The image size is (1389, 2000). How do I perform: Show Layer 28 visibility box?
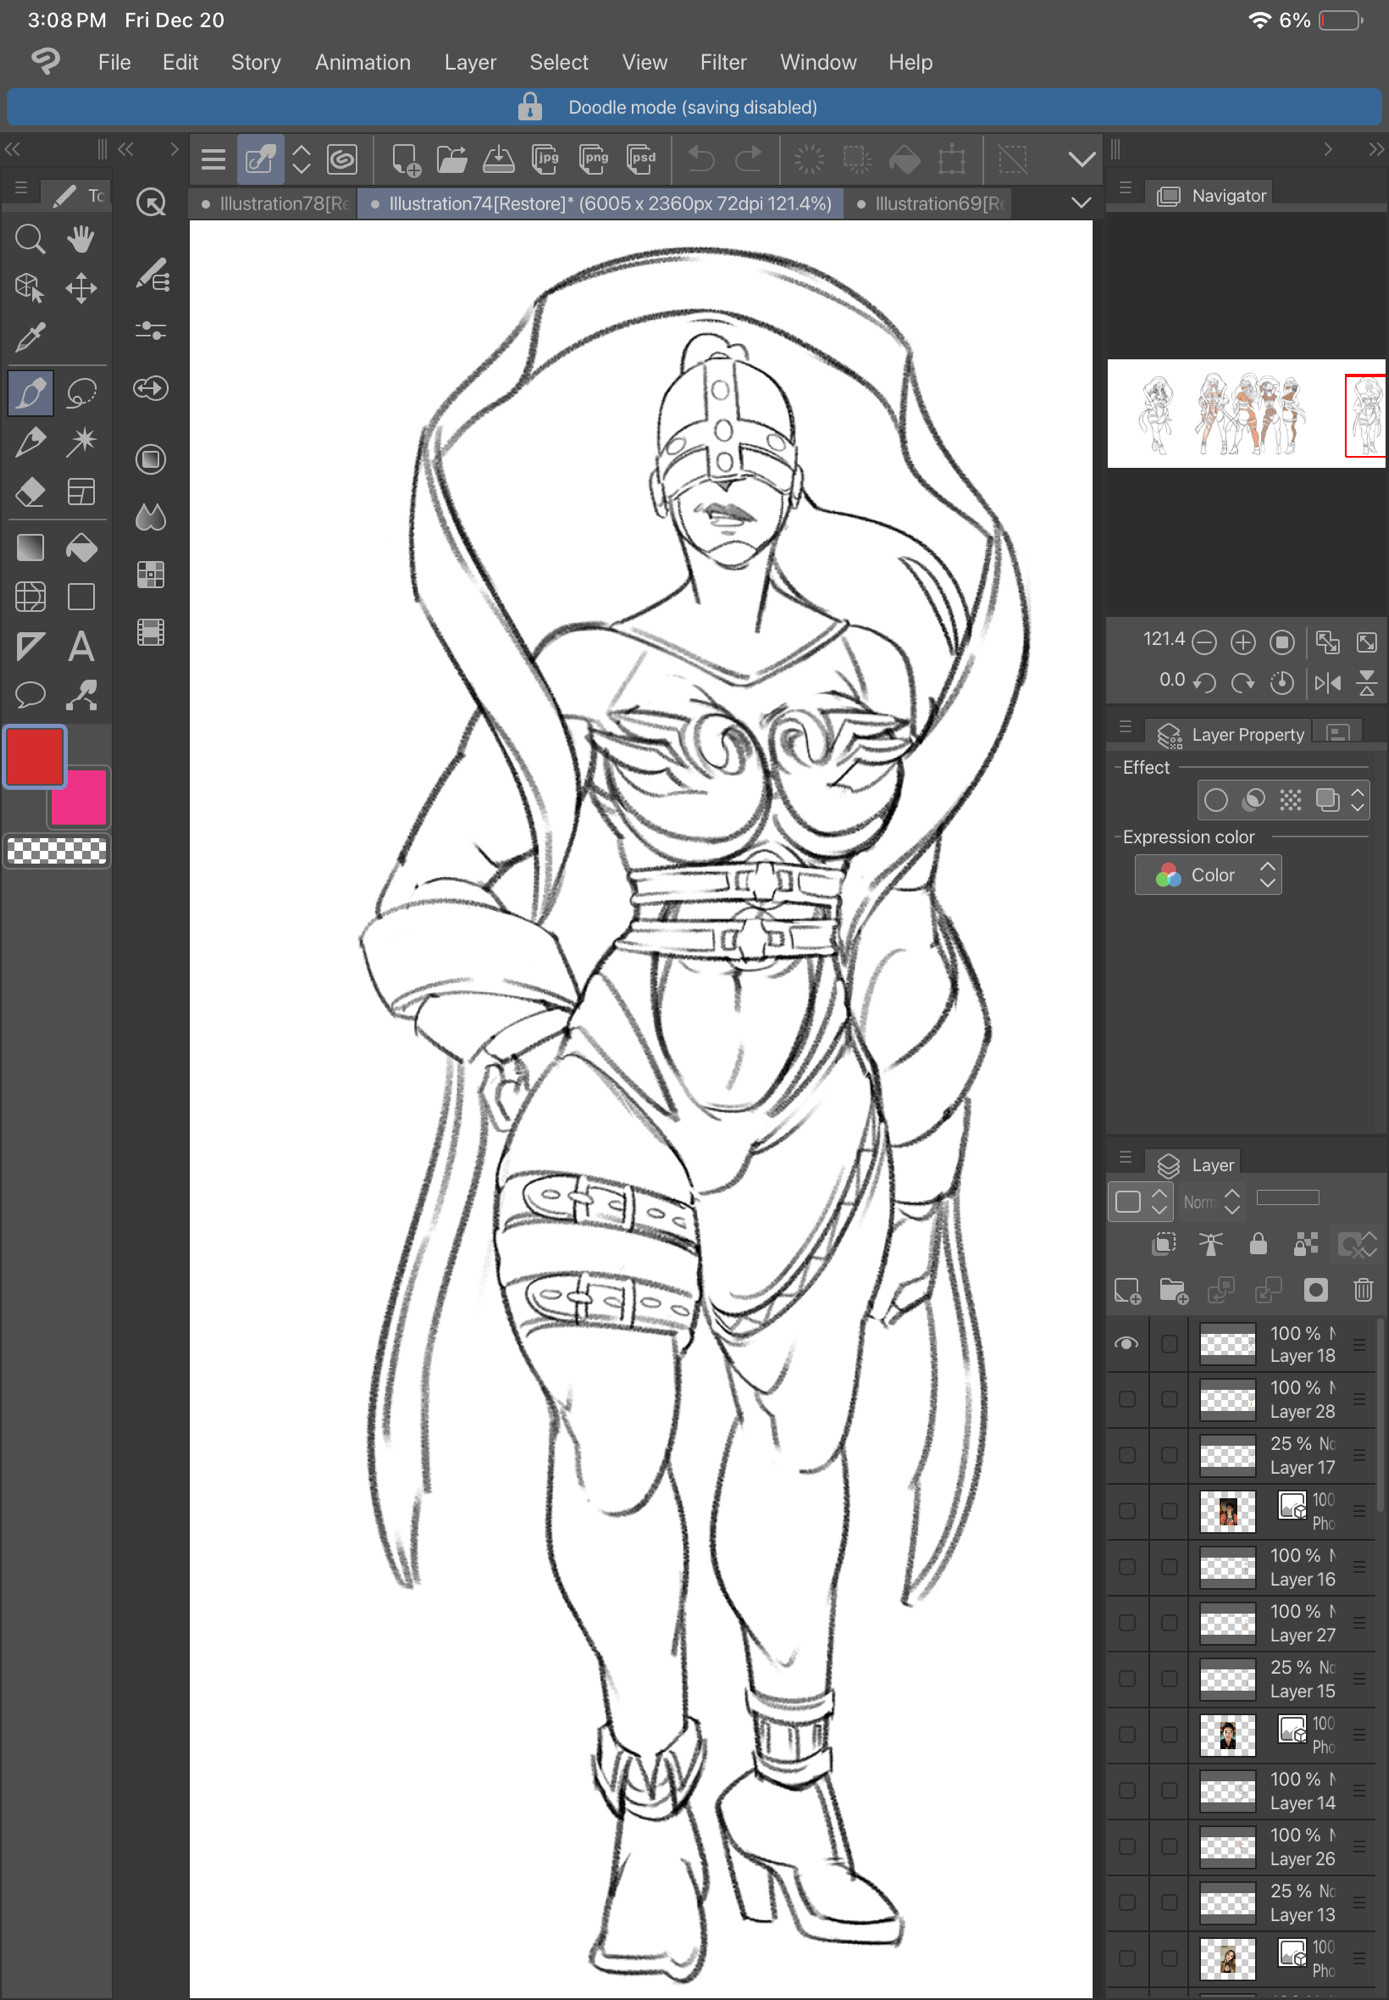click(1127, 1400)
